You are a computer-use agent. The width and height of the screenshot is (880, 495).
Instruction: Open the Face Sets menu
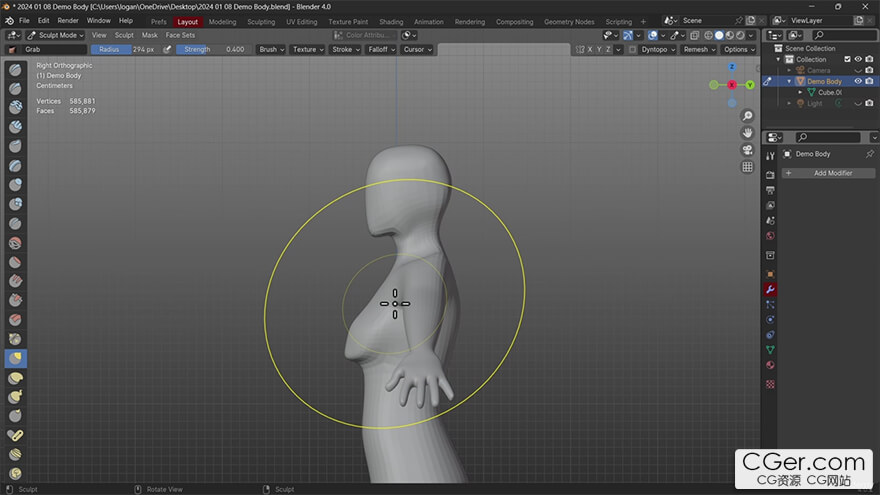(x=180, y=35)
